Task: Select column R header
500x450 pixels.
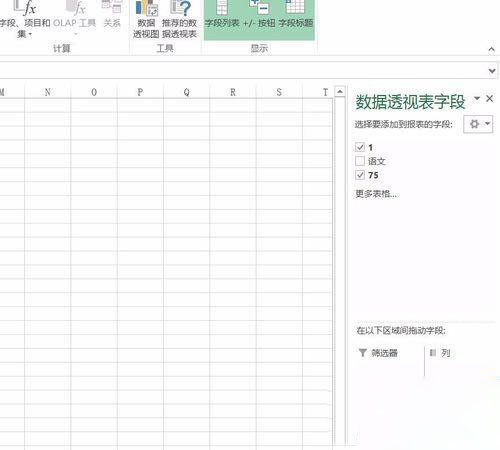Action: click(x=233, y=92)
